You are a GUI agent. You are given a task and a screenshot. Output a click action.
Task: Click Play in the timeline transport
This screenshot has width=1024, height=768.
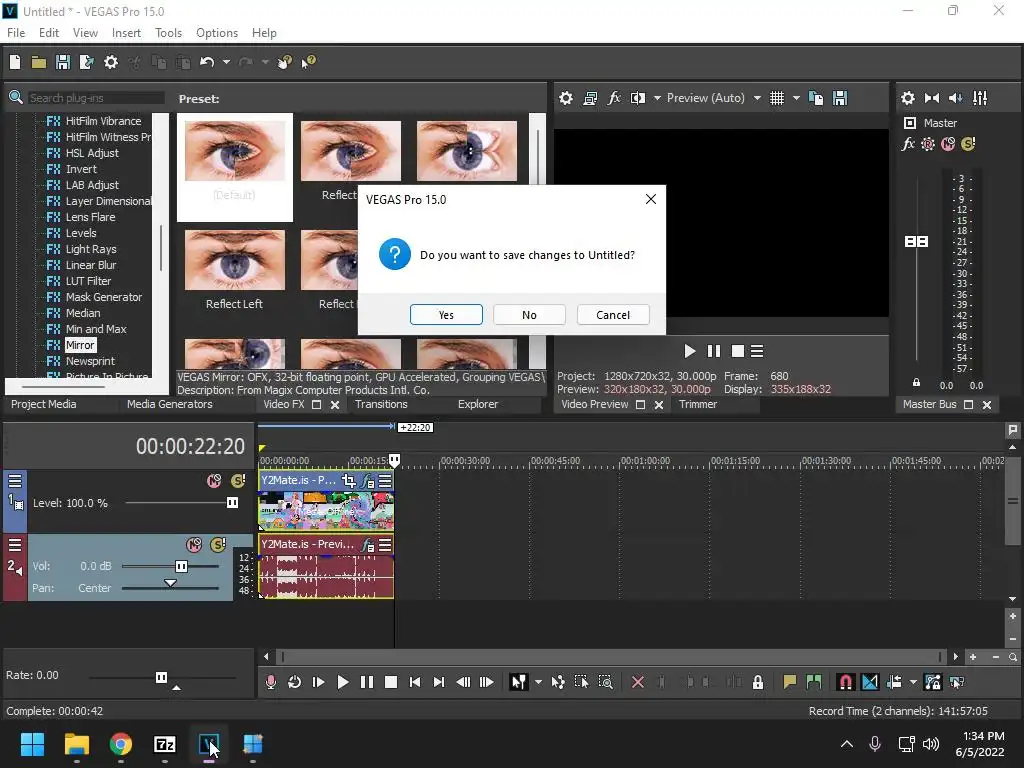[342, 682]
